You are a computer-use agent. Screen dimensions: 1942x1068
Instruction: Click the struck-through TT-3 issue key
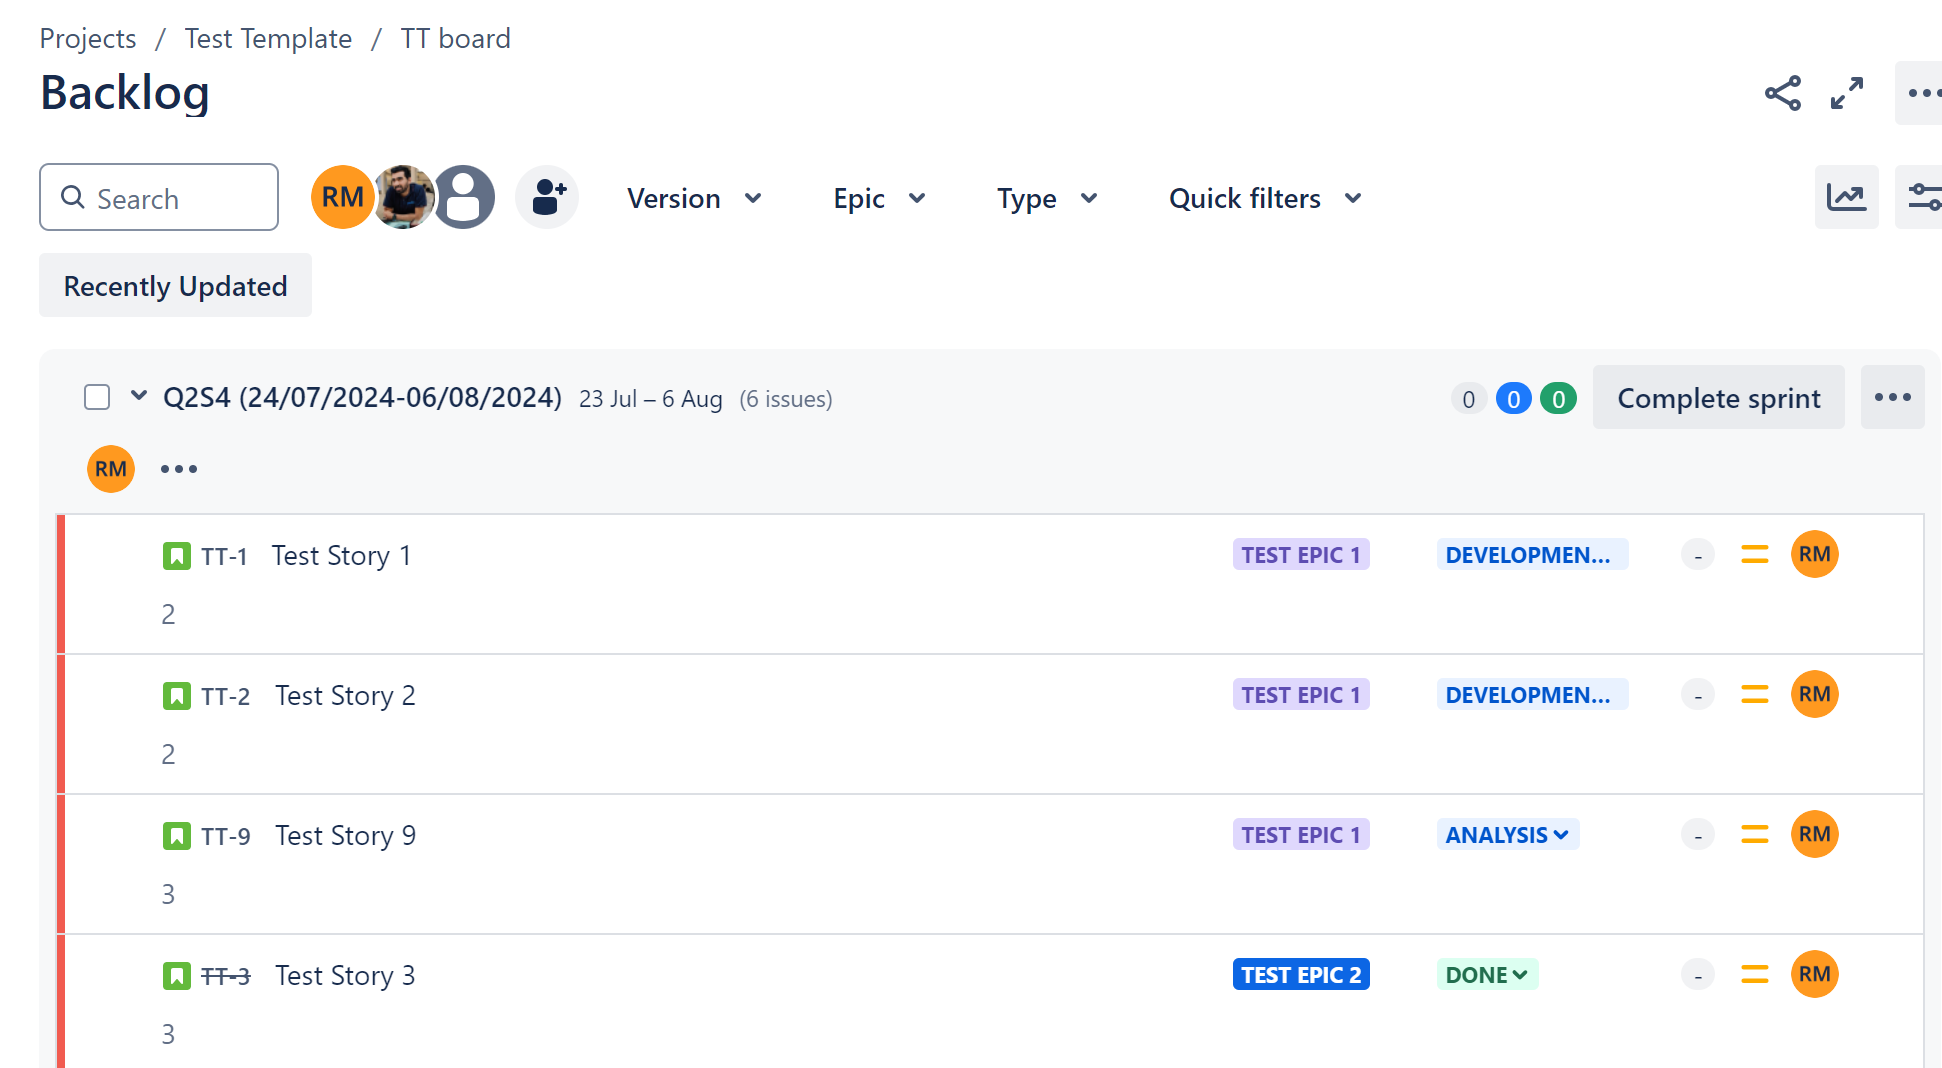tap(225, 976)
